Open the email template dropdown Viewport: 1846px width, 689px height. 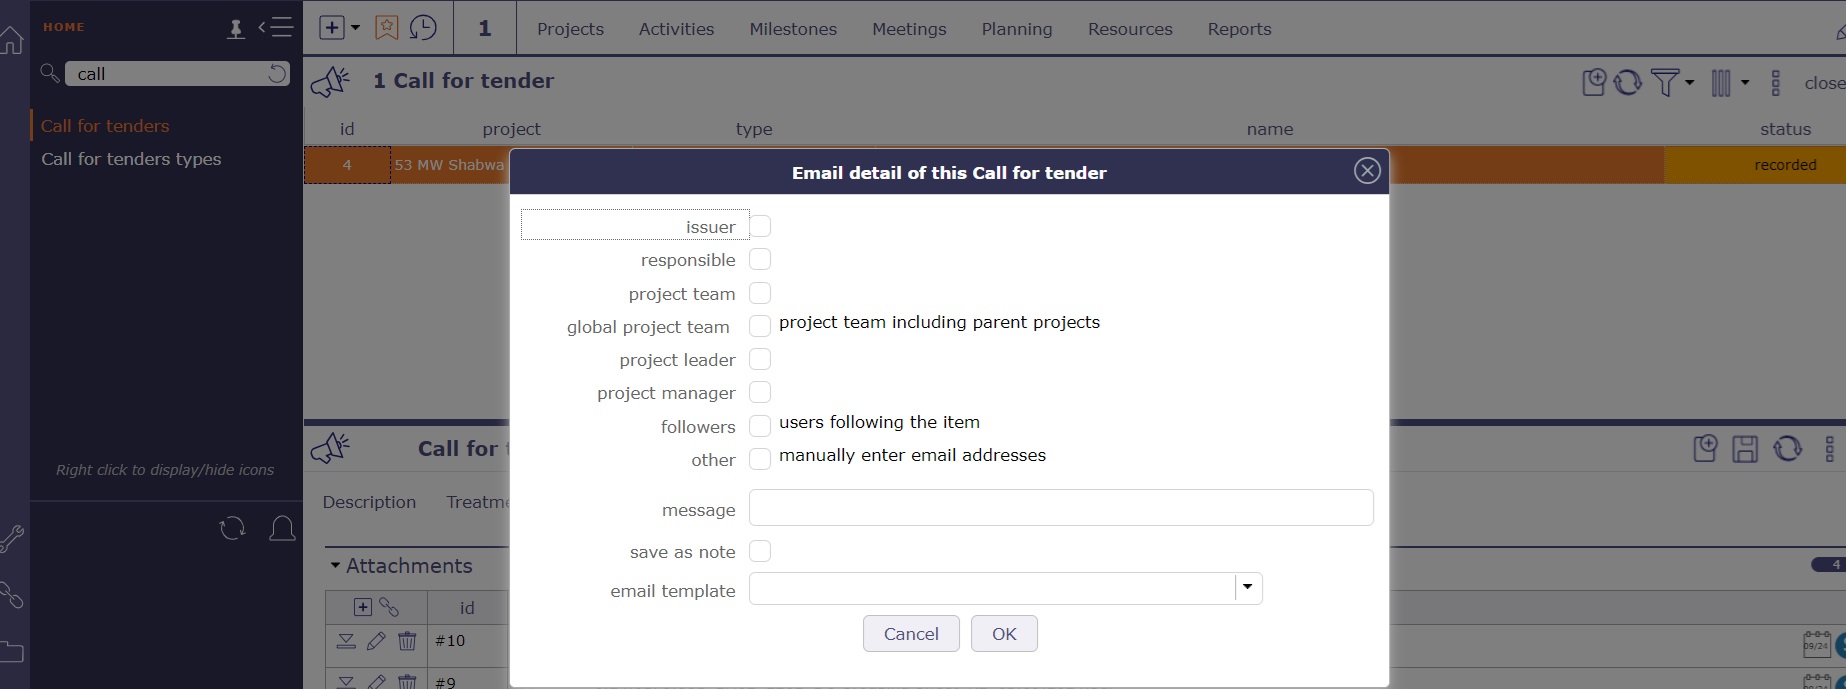point(1248,588)
